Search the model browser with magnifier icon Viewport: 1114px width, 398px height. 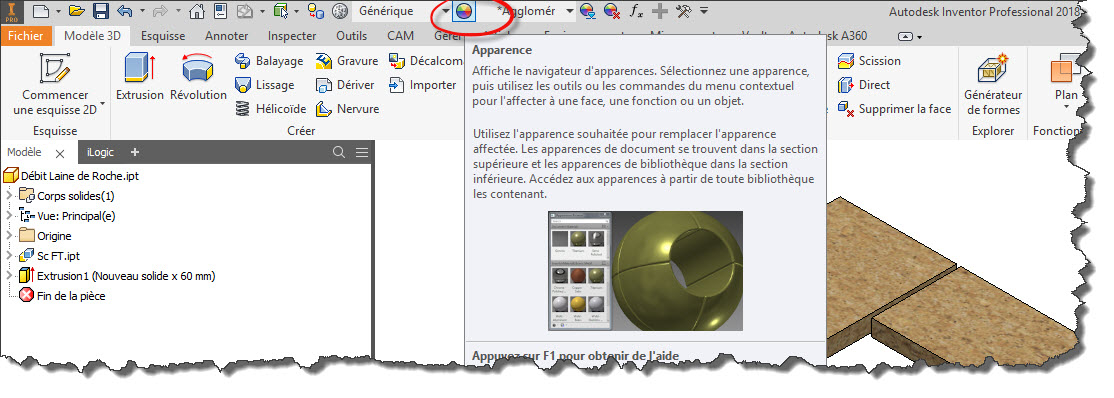[339, 152]
